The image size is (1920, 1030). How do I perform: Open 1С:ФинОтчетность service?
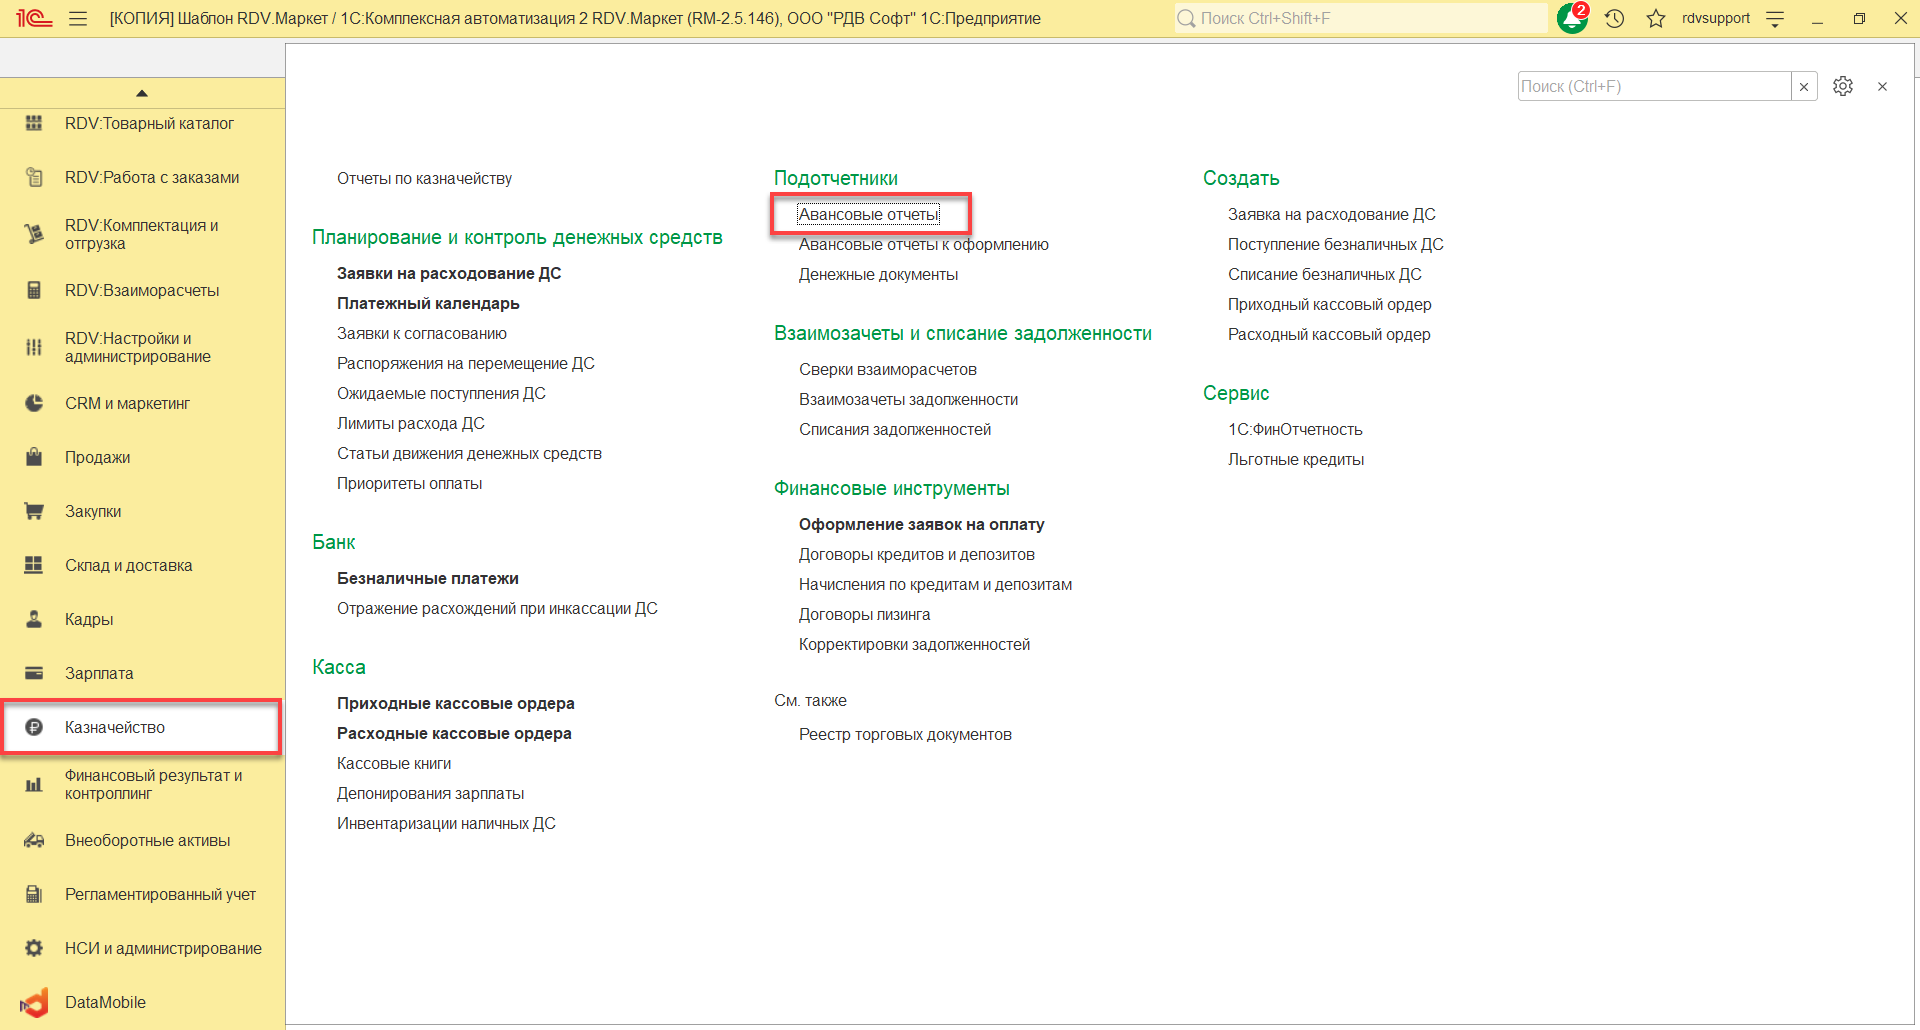(1295, 429)
